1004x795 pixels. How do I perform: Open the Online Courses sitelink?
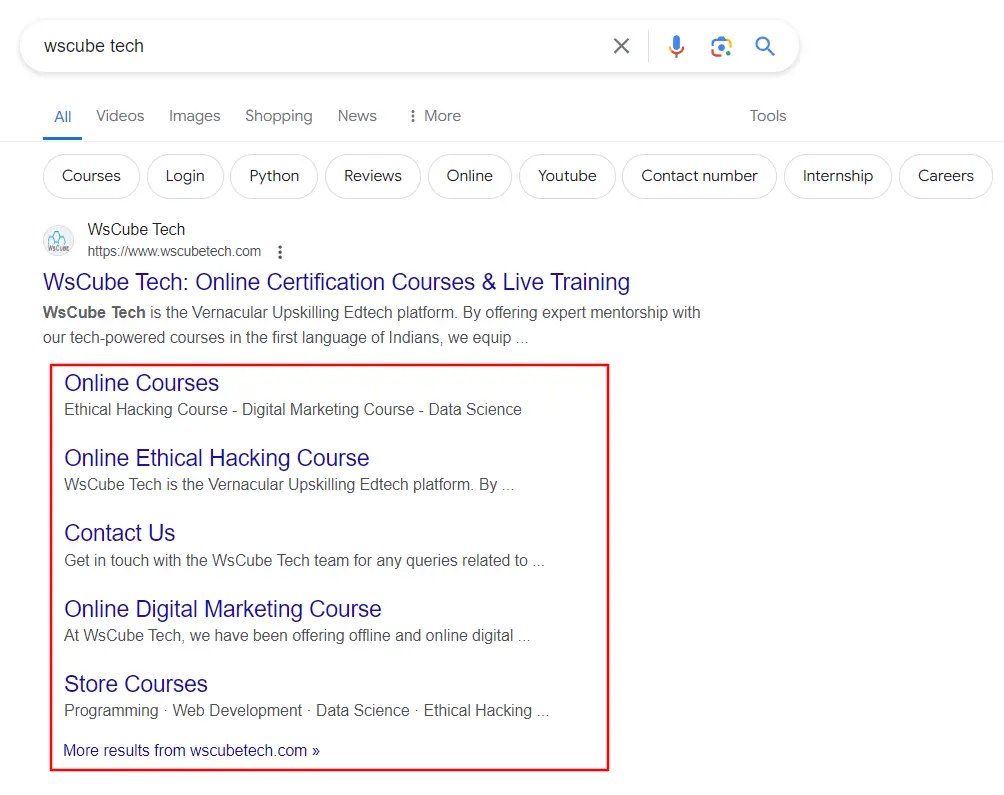(142, 383)
